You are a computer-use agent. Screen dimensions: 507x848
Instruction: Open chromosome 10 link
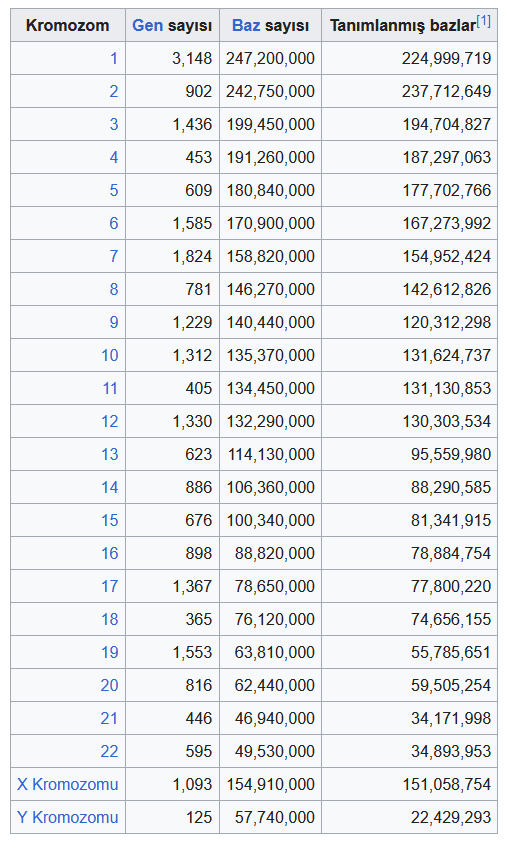click(x=110, y=355)
